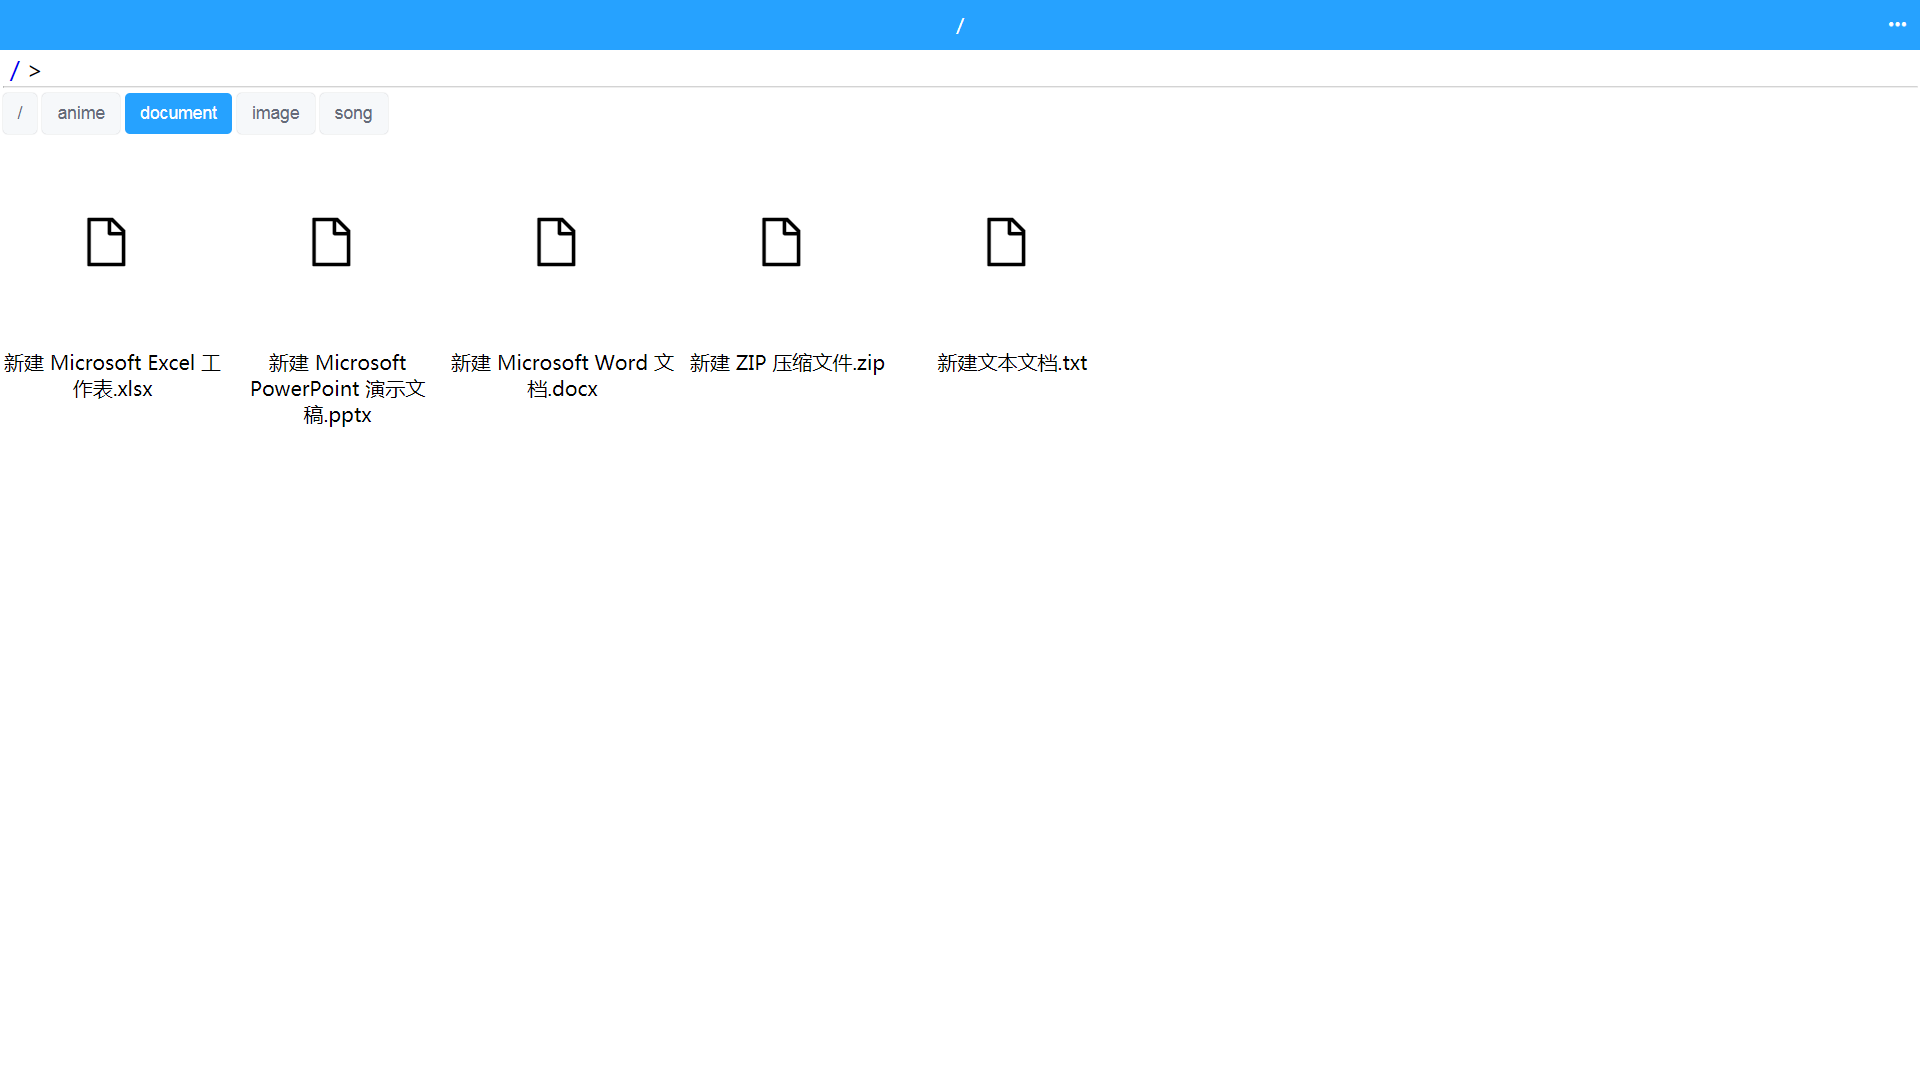This screenshot has width=1920, height=1080.
Task: Open the three-dots more menu
Action: tap(1897, 24)
